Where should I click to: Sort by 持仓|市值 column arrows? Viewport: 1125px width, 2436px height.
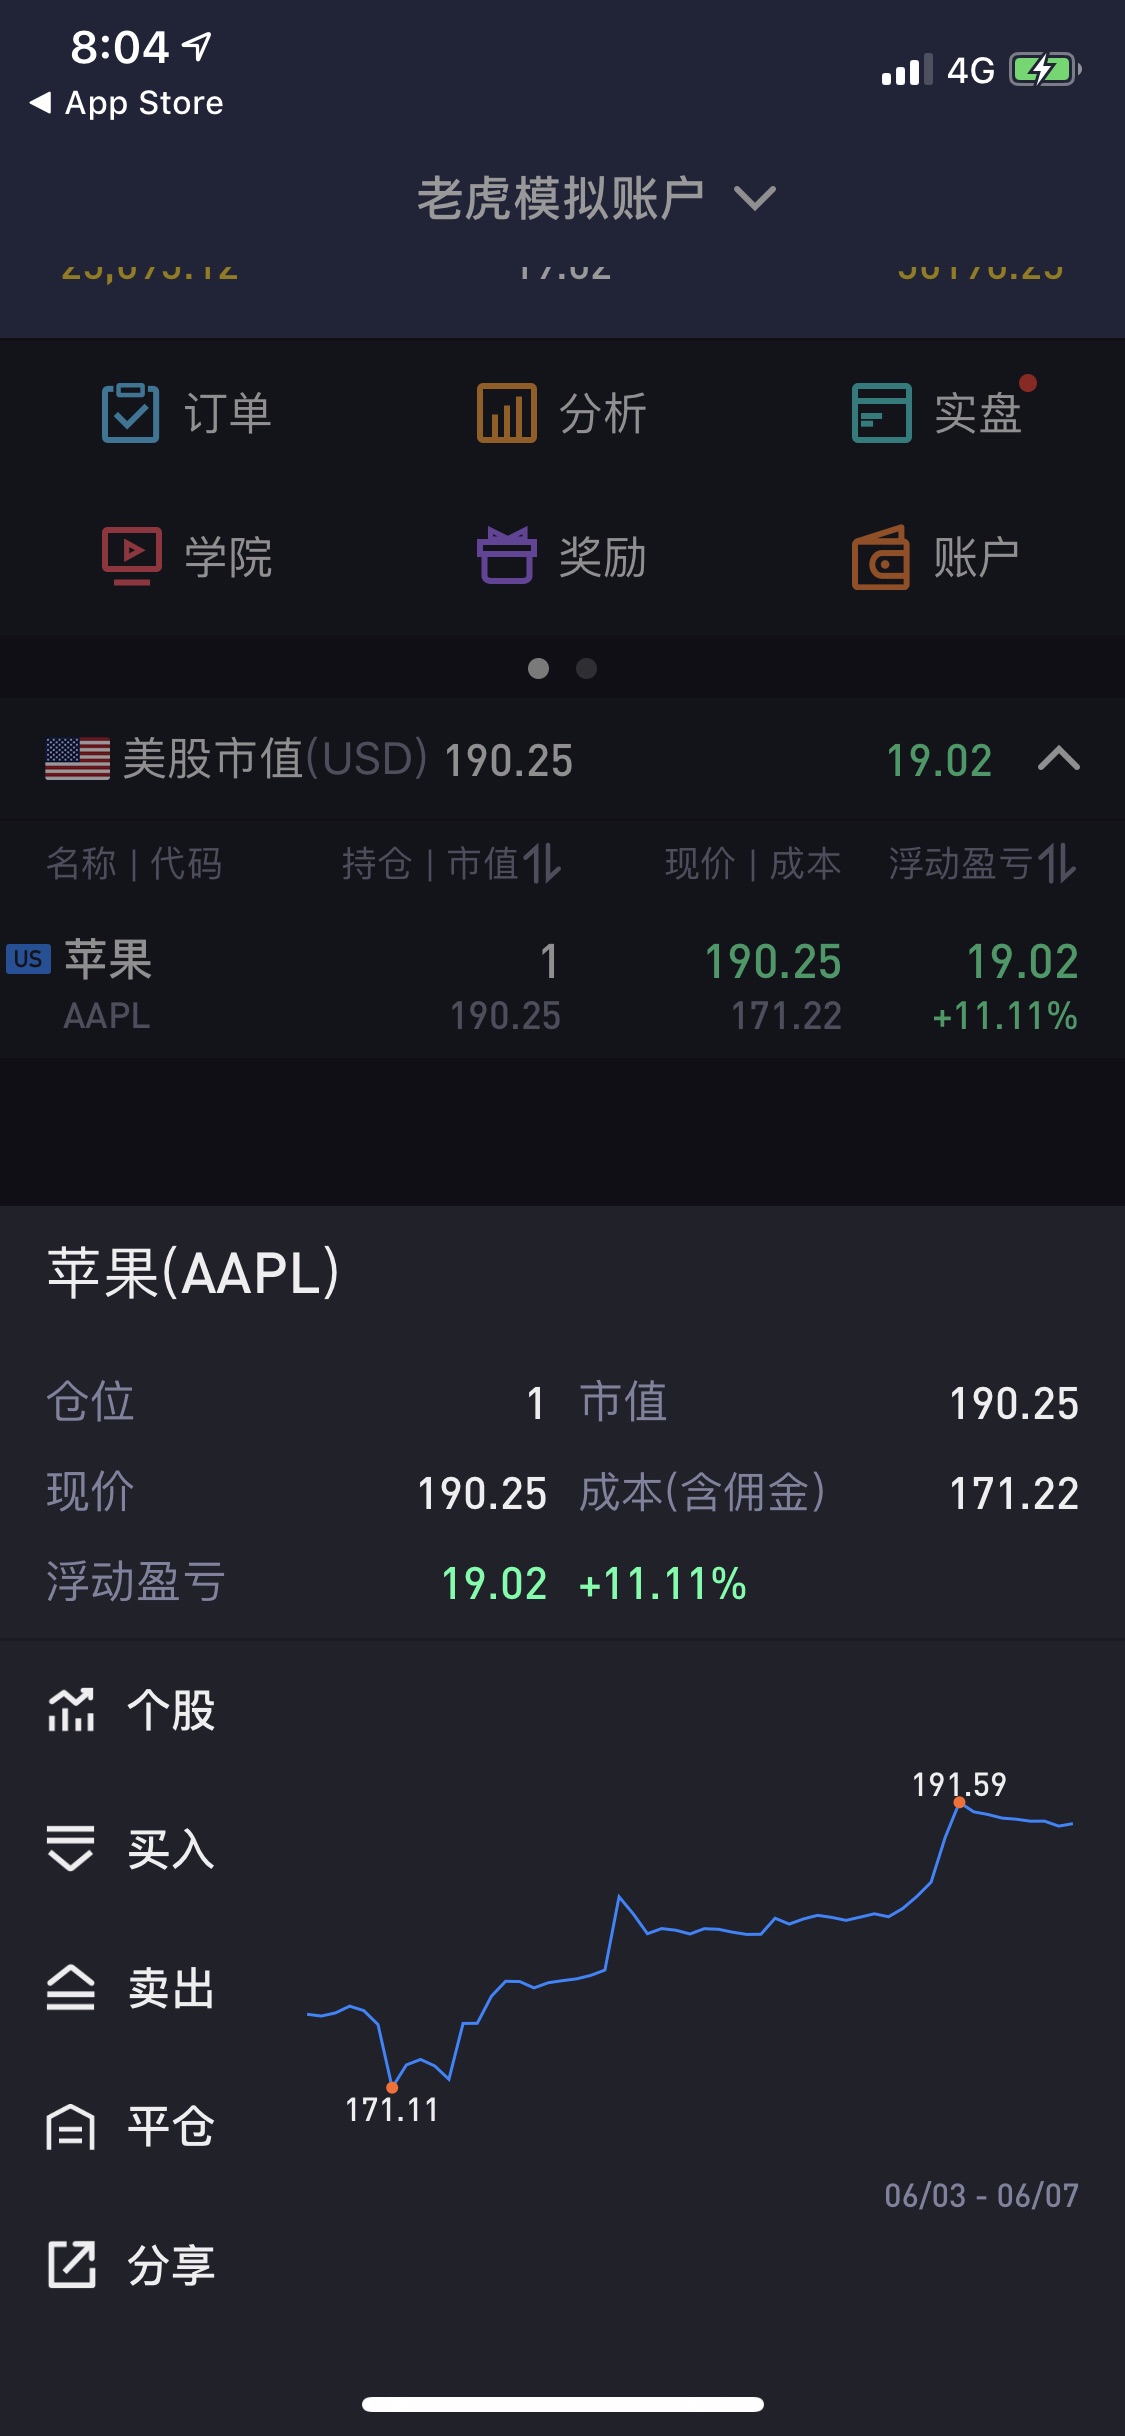(x=542, y=863)
